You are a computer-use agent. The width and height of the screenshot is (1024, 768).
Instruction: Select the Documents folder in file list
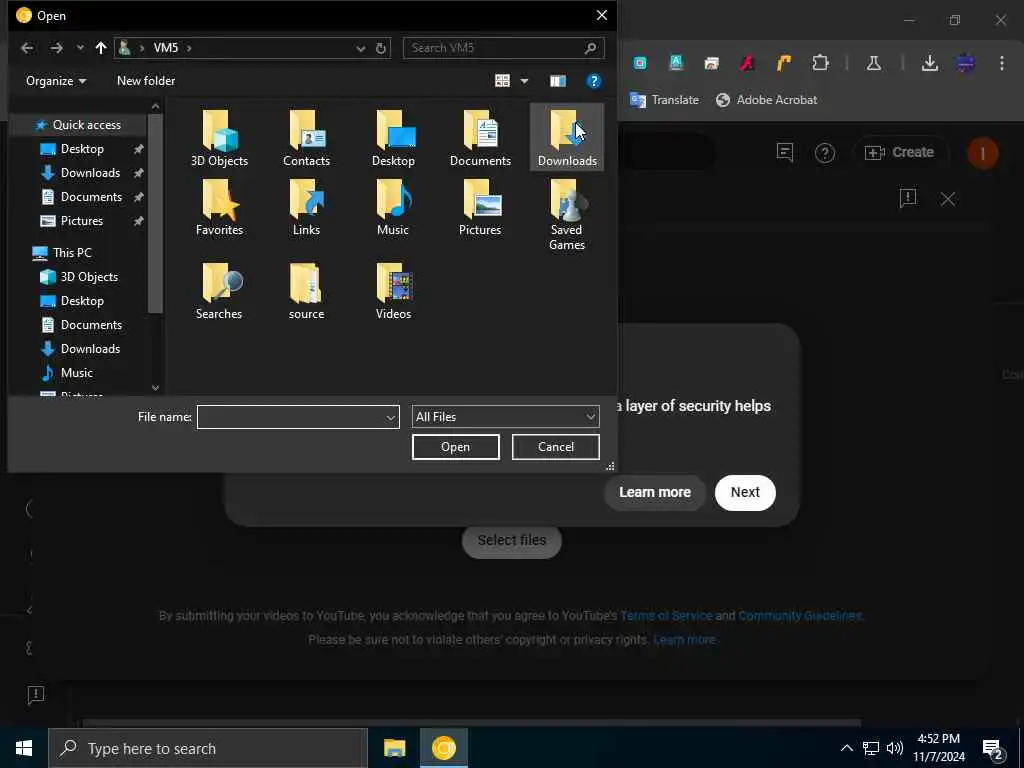tap(480, 138)
